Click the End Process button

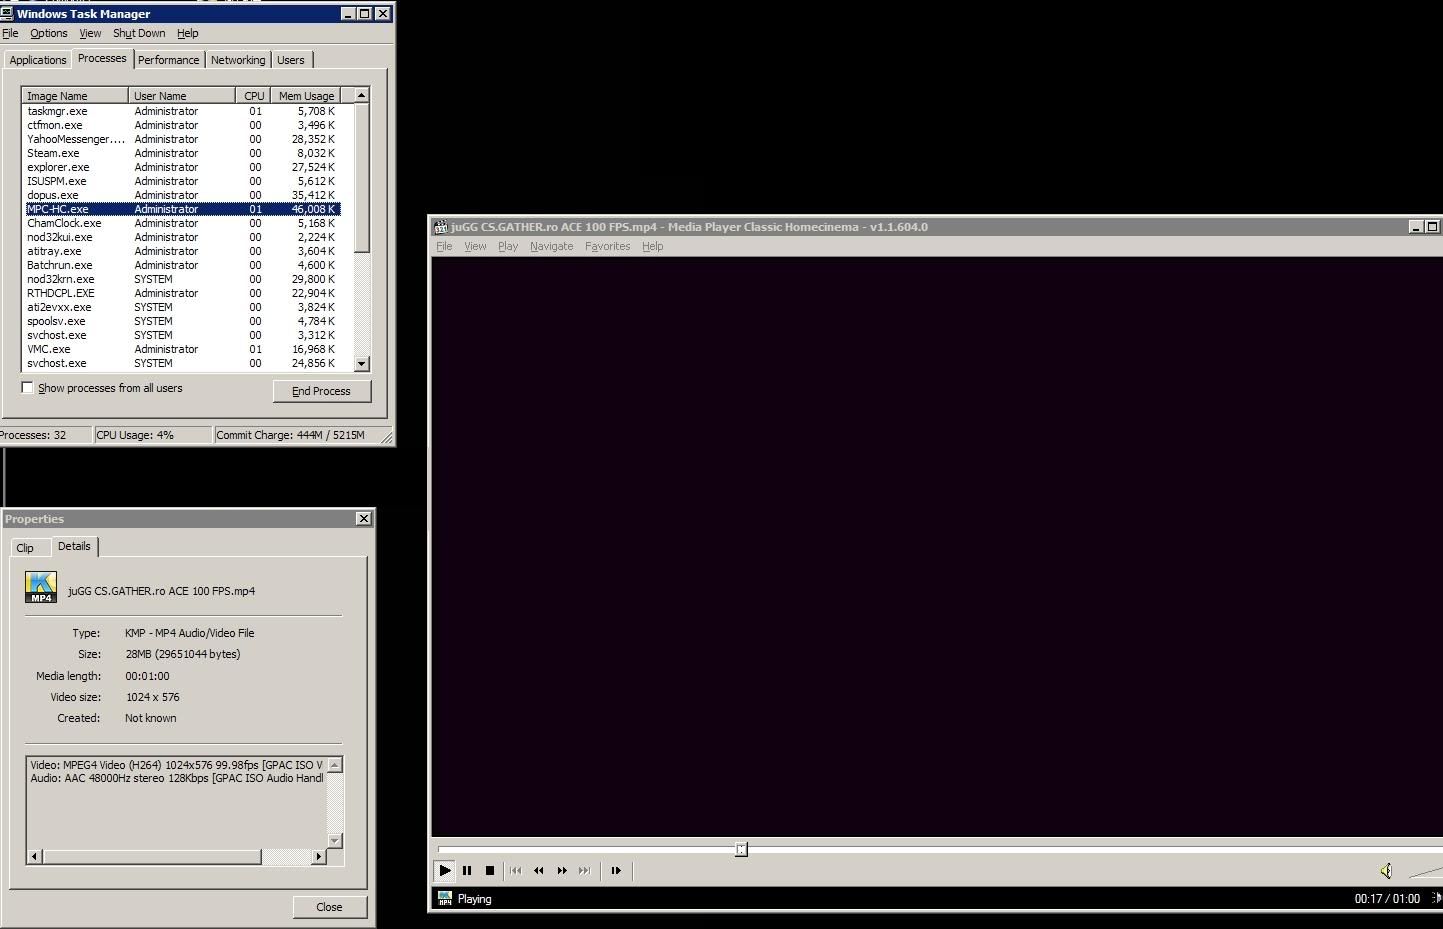tap(321, 391)
